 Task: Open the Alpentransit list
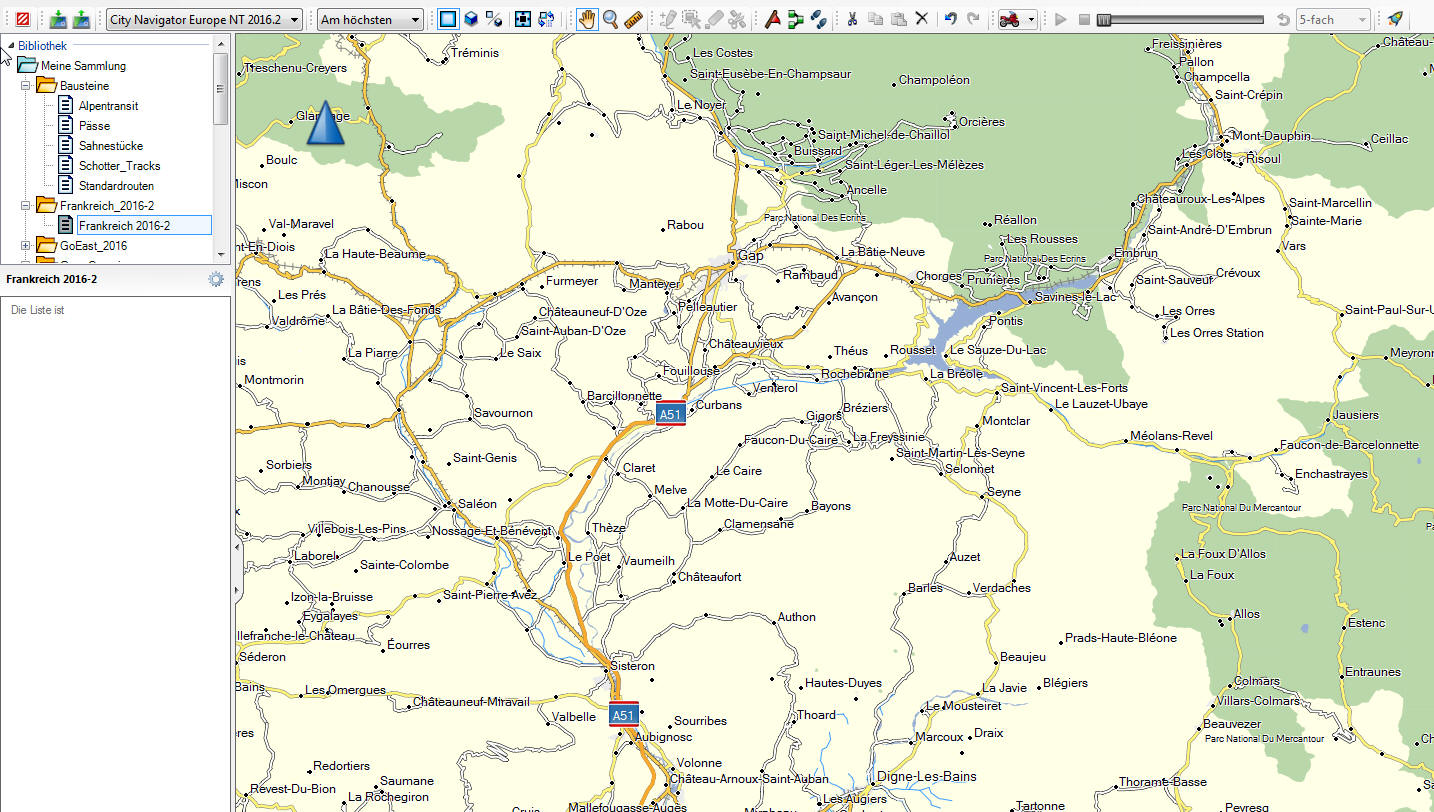[x=108, y=106]
